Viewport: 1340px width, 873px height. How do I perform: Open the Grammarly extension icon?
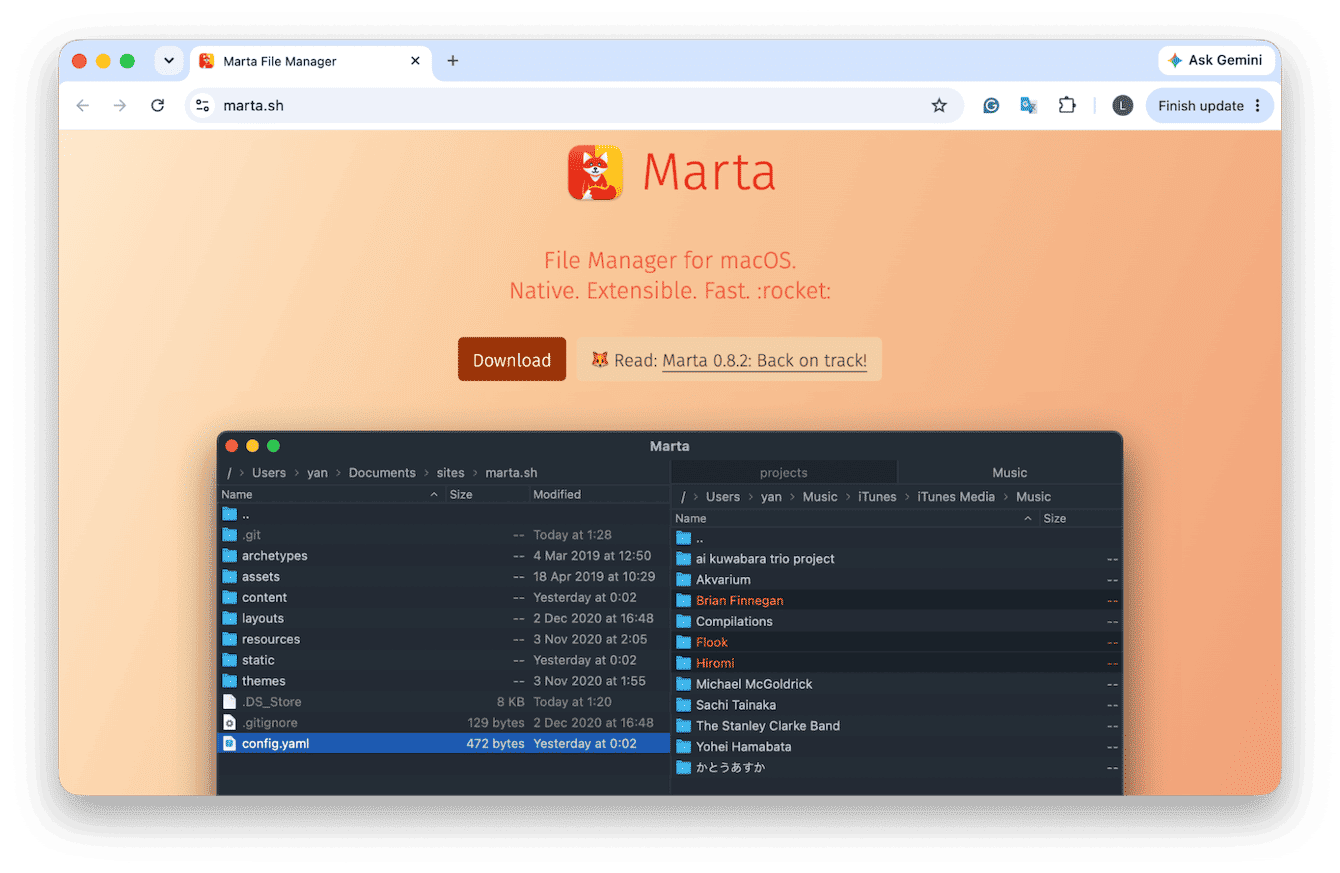click(991, 105)
